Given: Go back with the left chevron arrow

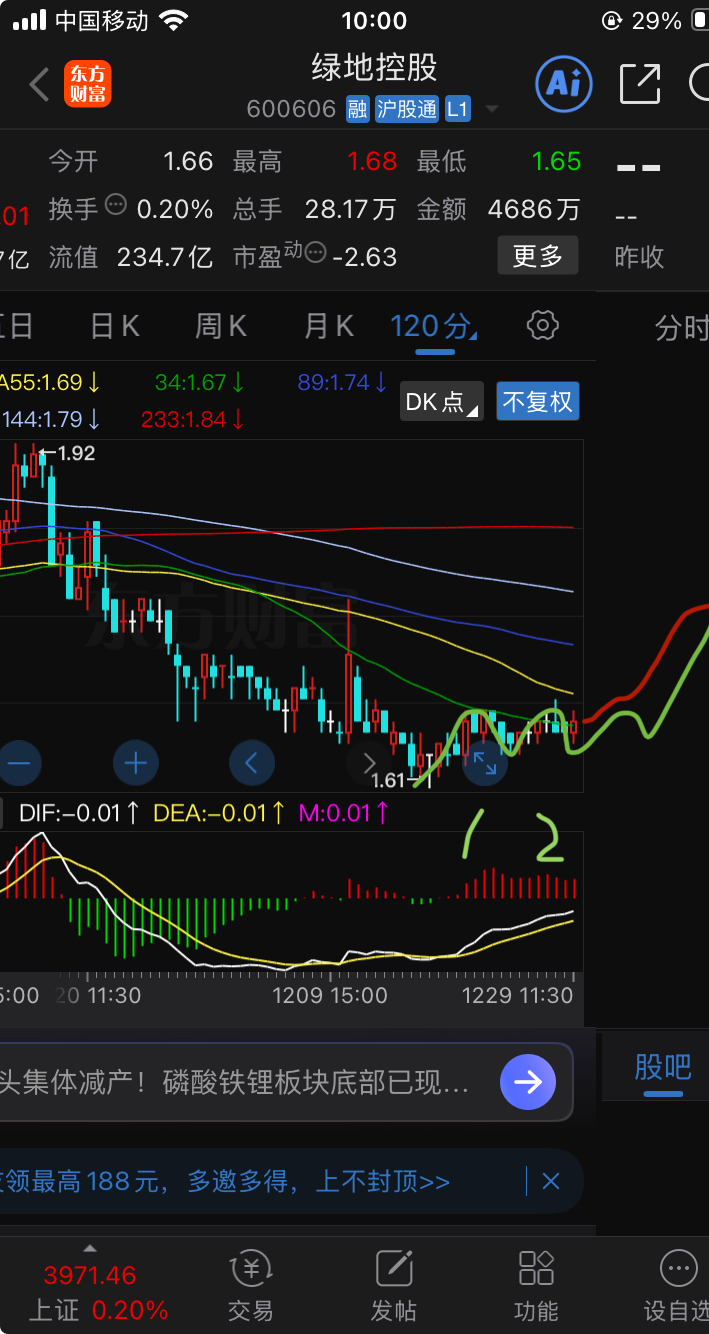Looking at the screenshot, I should [x=39, y=85].
